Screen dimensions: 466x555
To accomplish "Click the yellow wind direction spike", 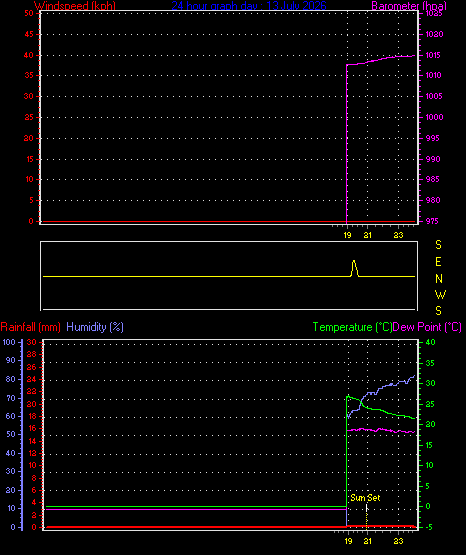I will 354,268.
